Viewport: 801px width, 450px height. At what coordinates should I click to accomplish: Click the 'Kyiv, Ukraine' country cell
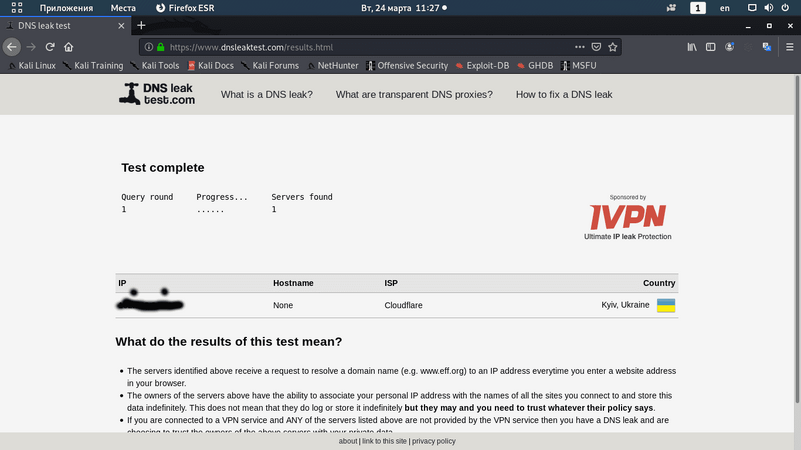(x=625, y=305)
